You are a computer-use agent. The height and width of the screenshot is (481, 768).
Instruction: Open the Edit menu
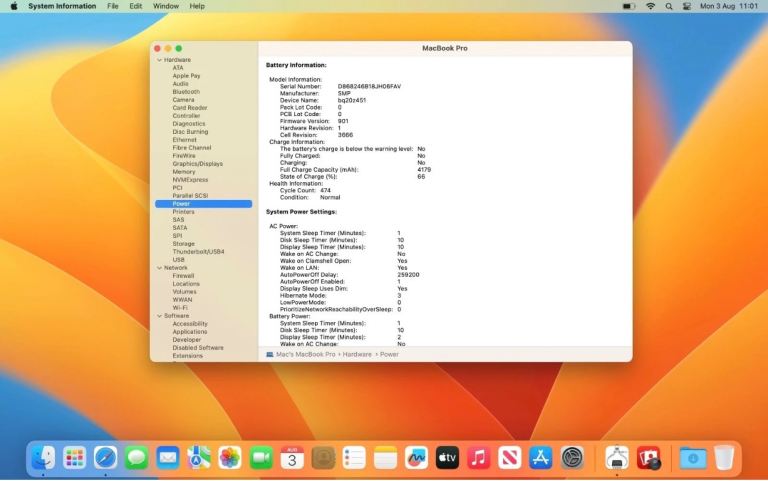click(x=136, y=6)
